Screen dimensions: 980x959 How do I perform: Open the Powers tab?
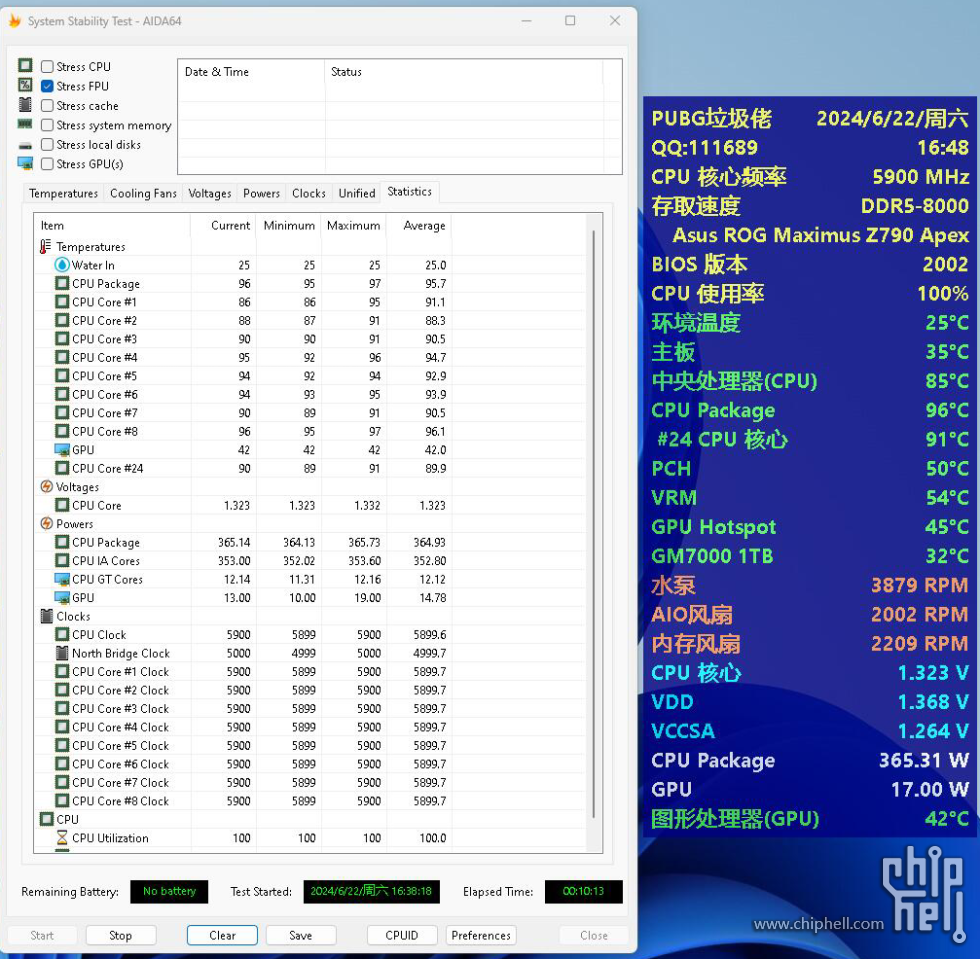261,193
